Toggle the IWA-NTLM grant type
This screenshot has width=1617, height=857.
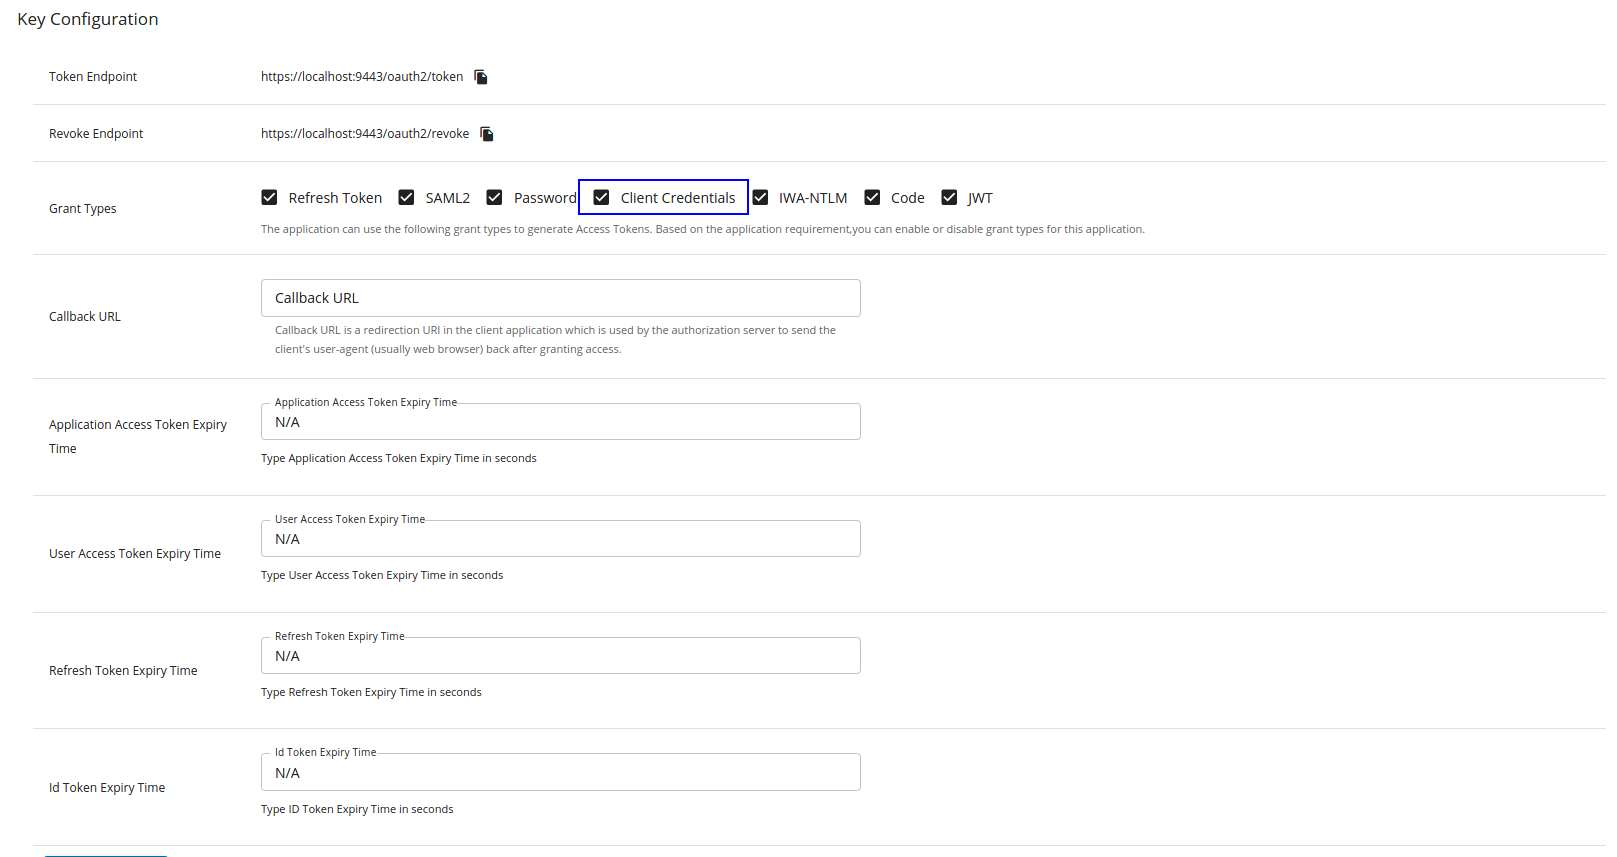pos(760,198)
